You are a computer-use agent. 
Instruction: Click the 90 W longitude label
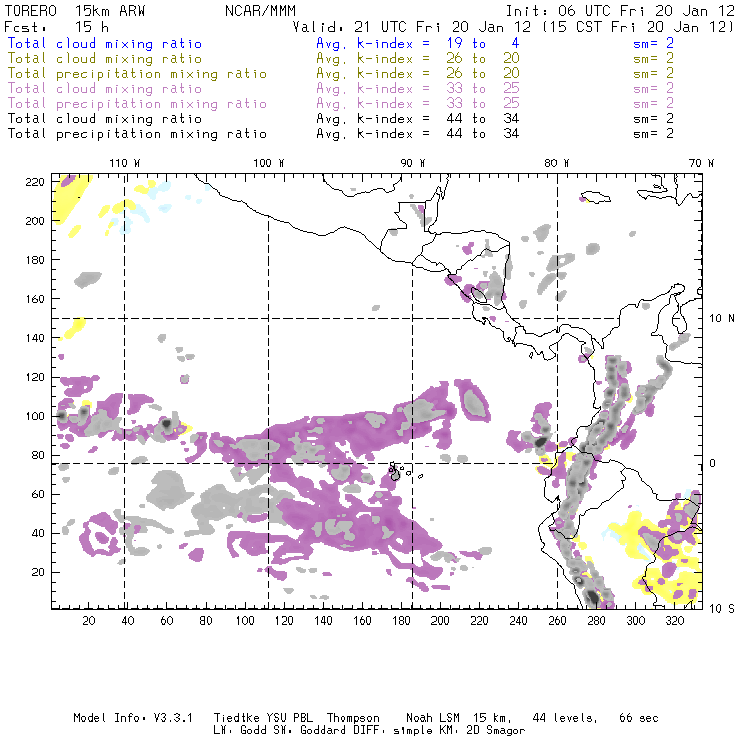tap(413, 162)
